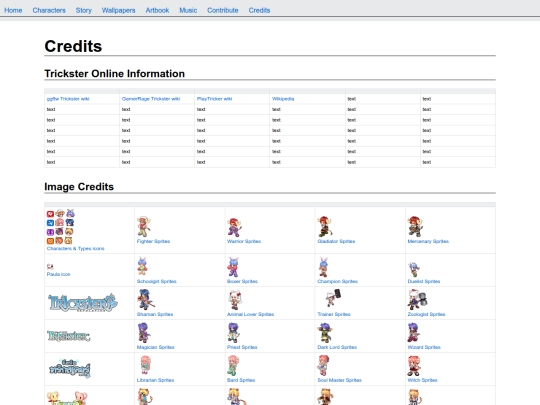Click the small Paula icon image
The image size is (540, 405).
click(50, 266)
